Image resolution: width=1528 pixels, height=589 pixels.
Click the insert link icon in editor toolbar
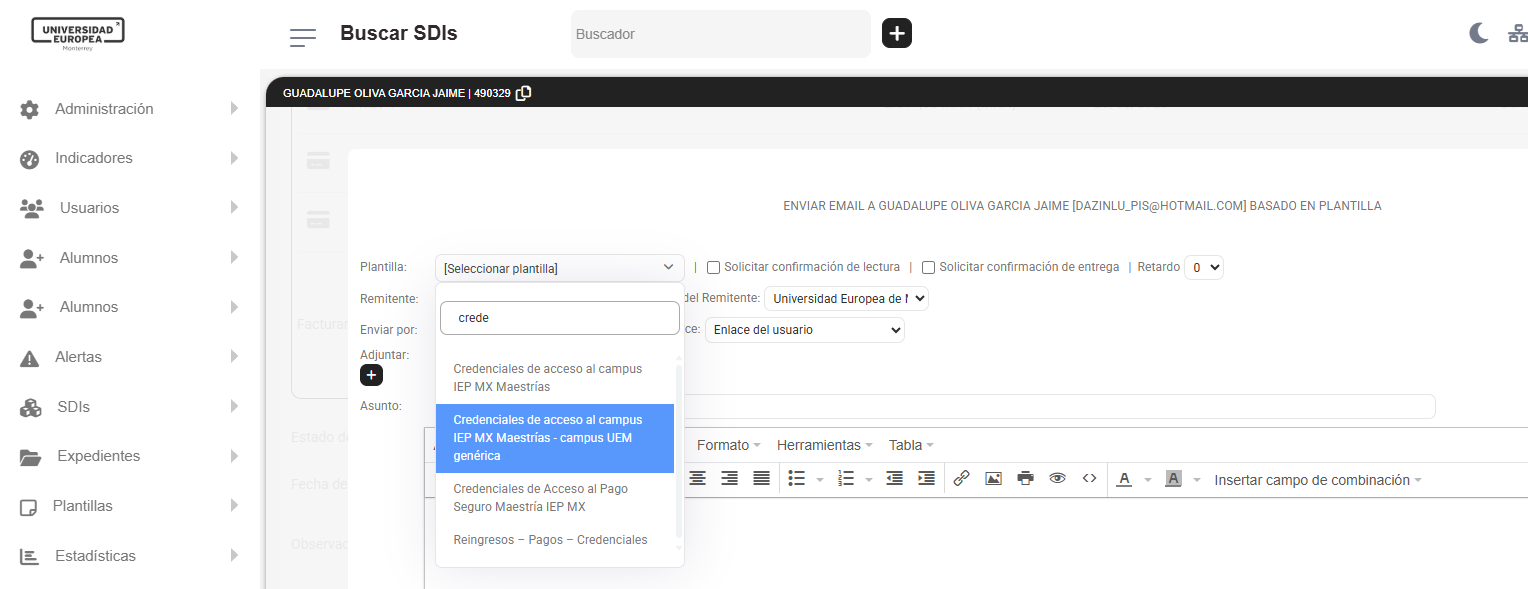961,479
